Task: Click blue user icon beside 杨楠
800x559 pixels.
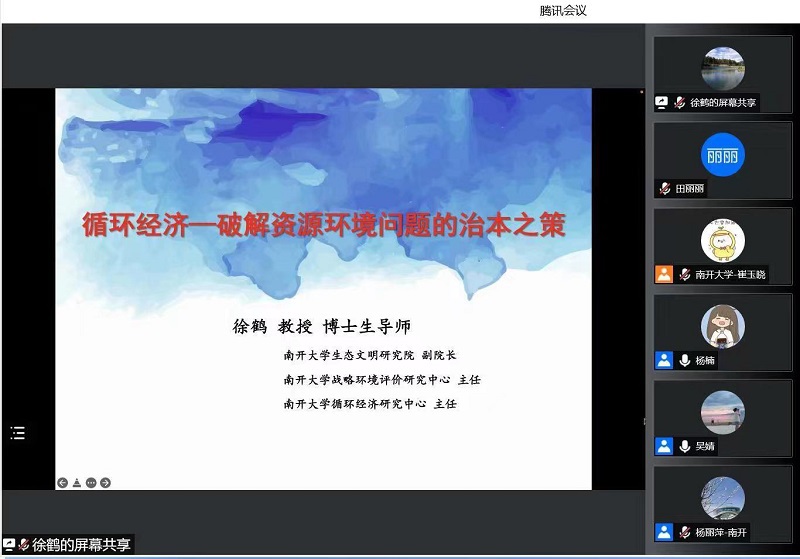Action: [663, 360]
